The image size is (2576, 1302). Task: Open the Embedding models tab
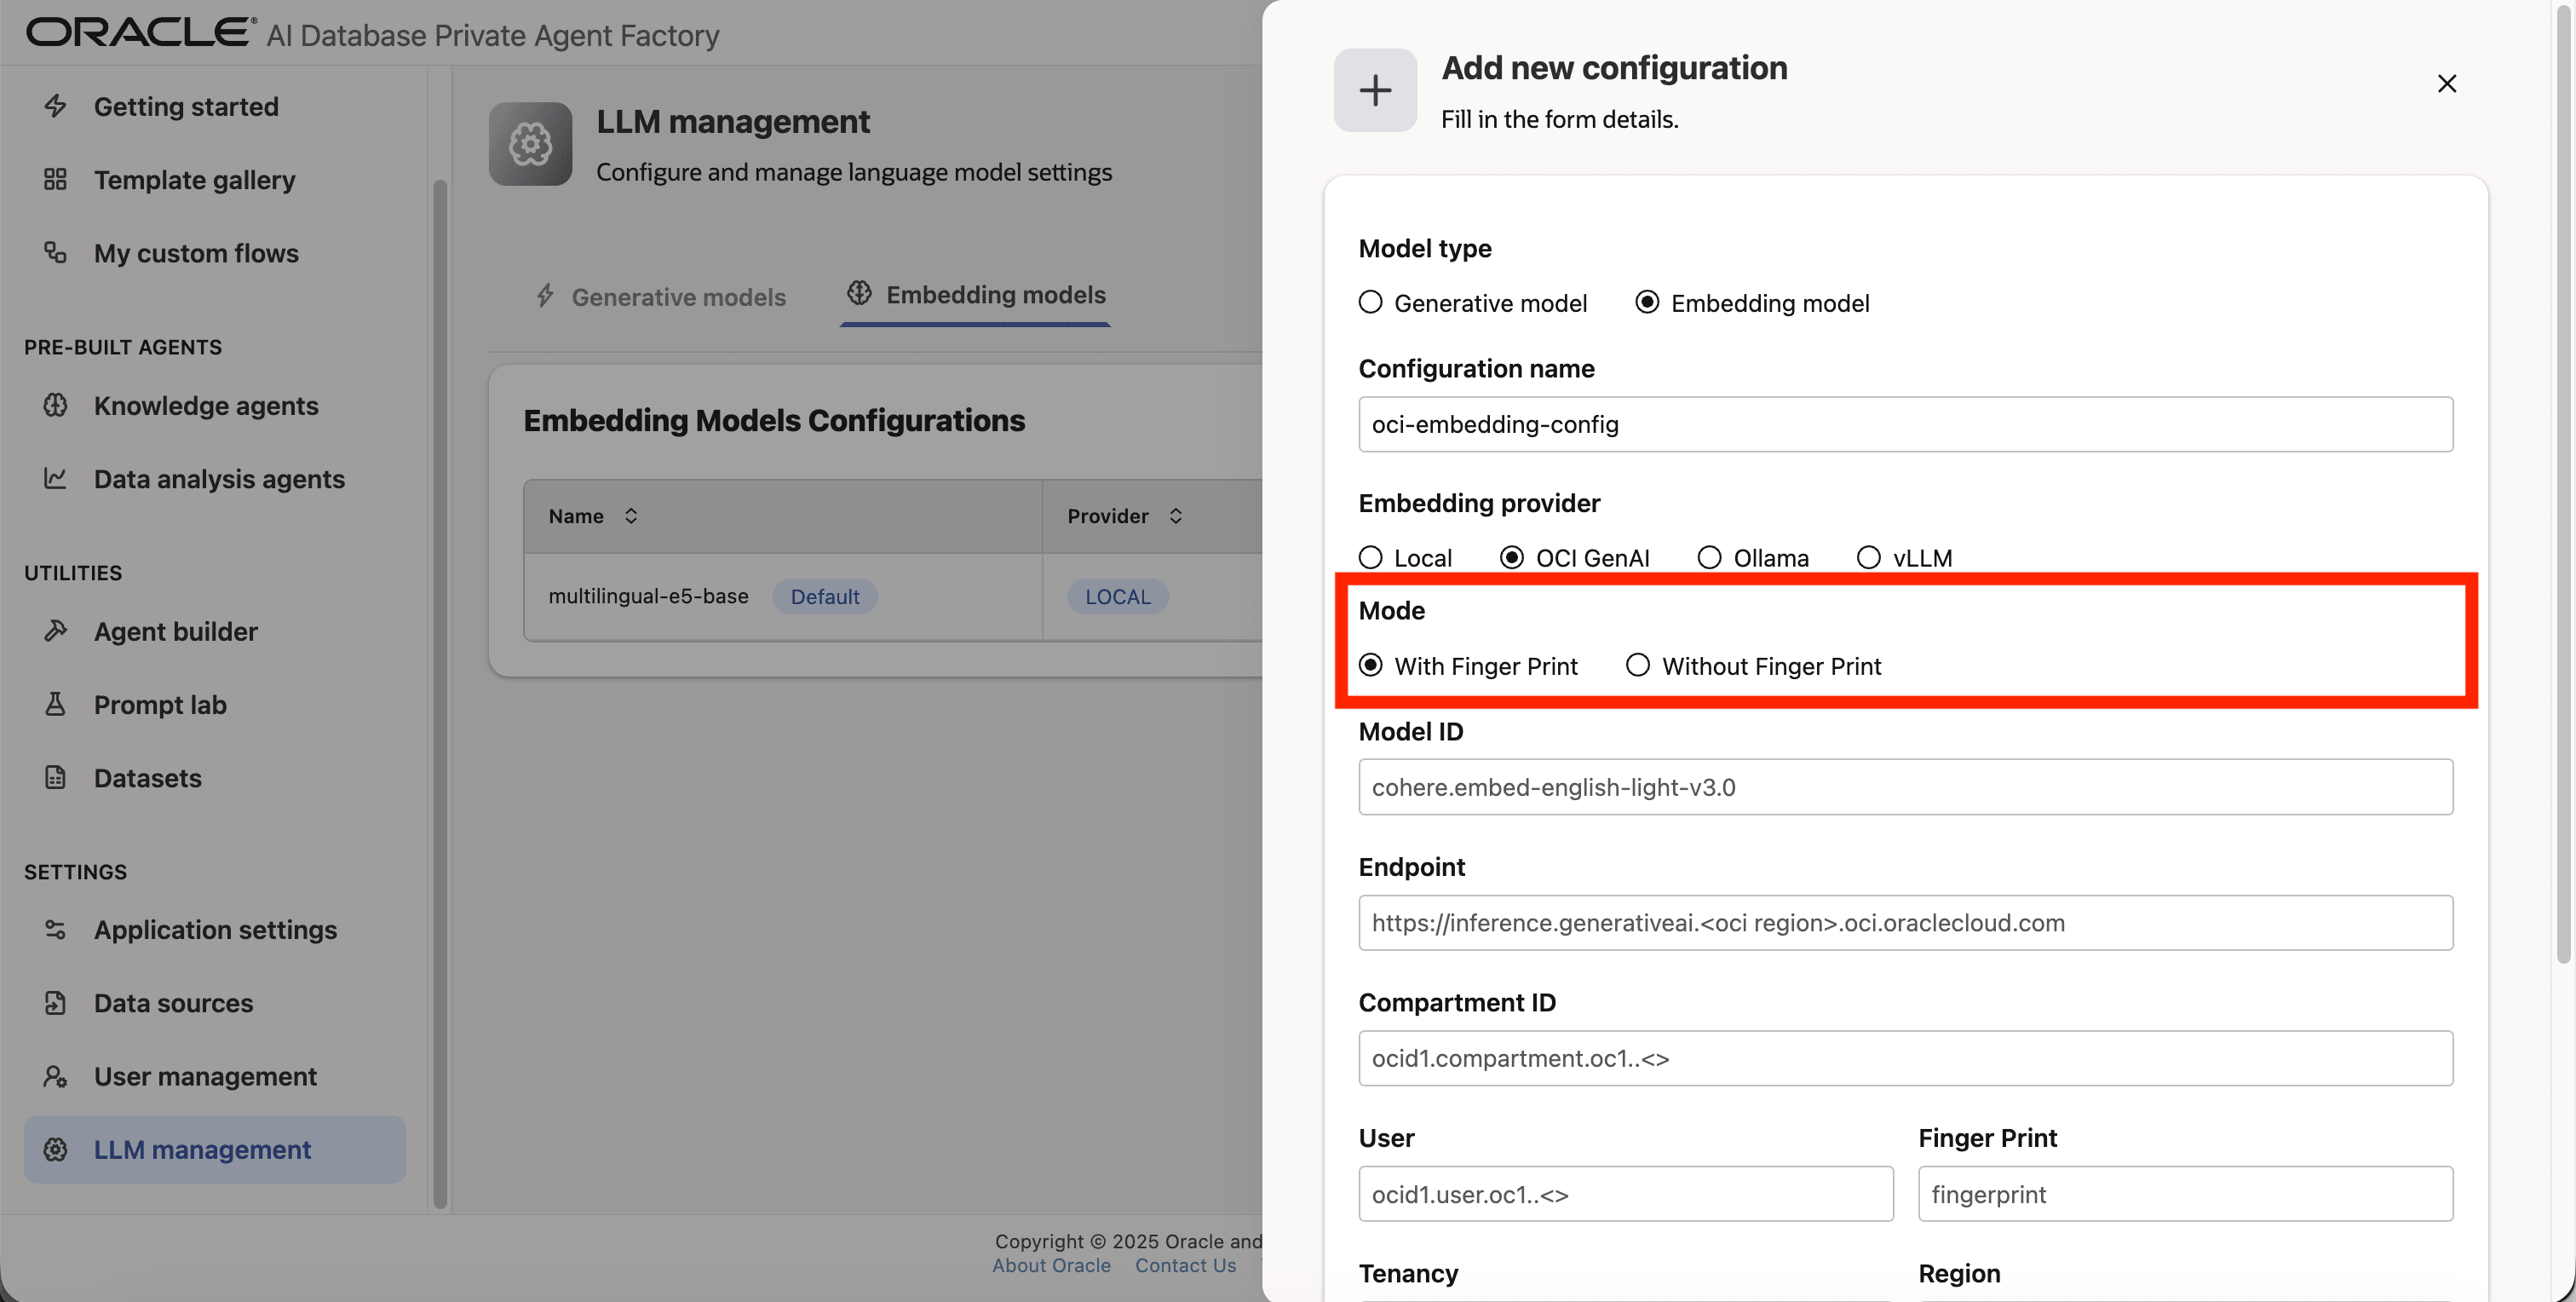point(976,295)
